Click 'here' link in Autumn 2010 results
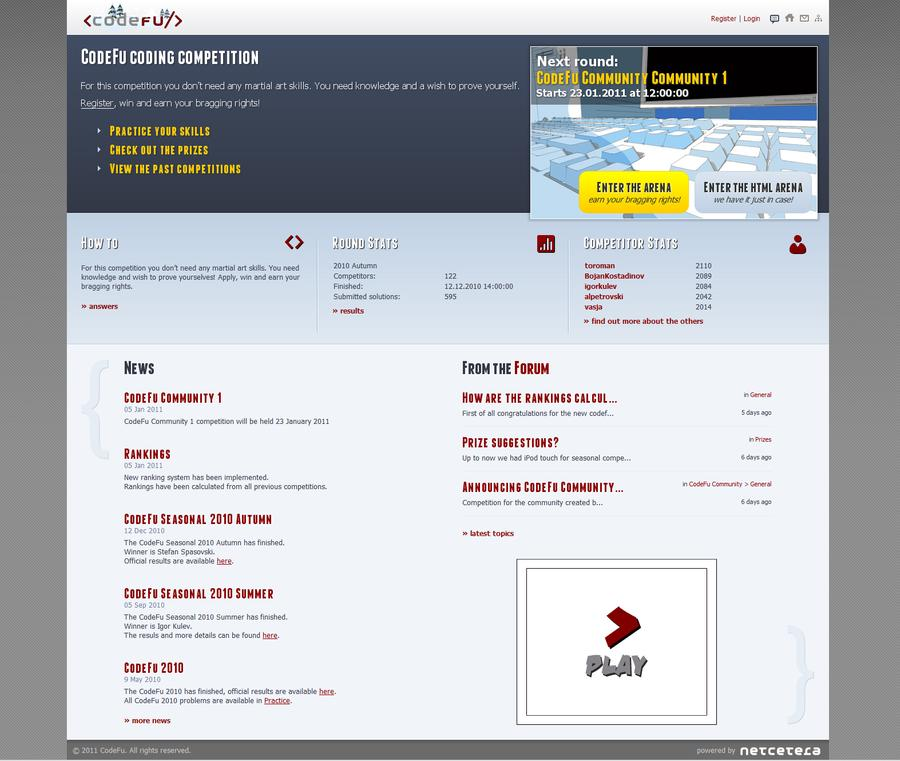This screenshot has width=900, height=761. tap(224, 561)
